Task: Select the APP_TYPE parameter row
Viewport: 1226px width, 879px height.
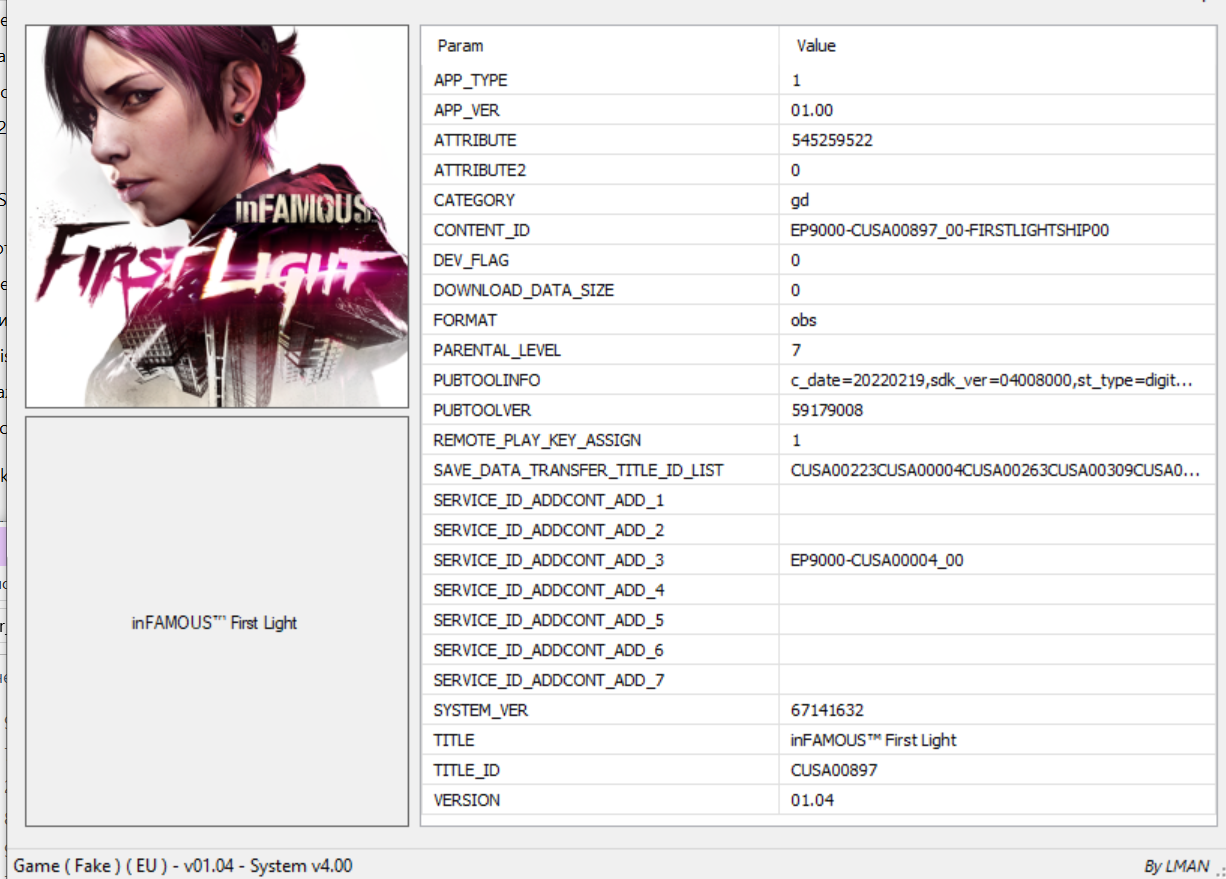Action: [818, 80]
